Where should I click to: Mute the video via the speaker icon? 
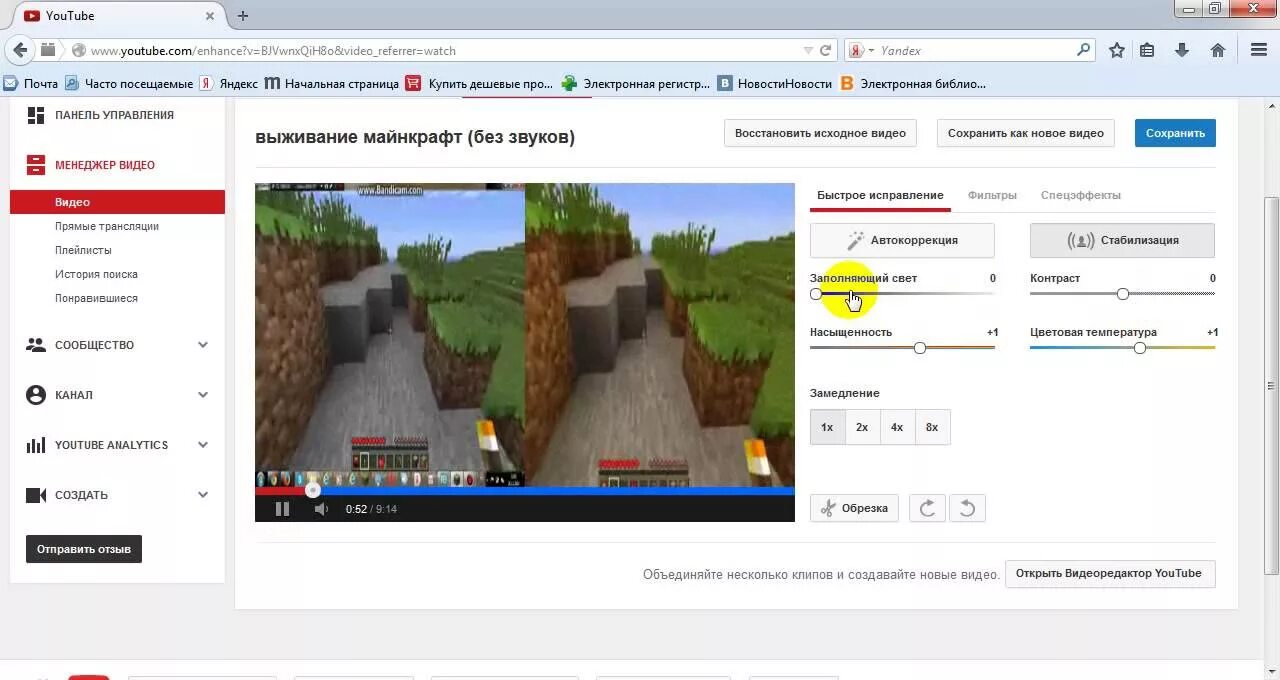tap(321, 509)
